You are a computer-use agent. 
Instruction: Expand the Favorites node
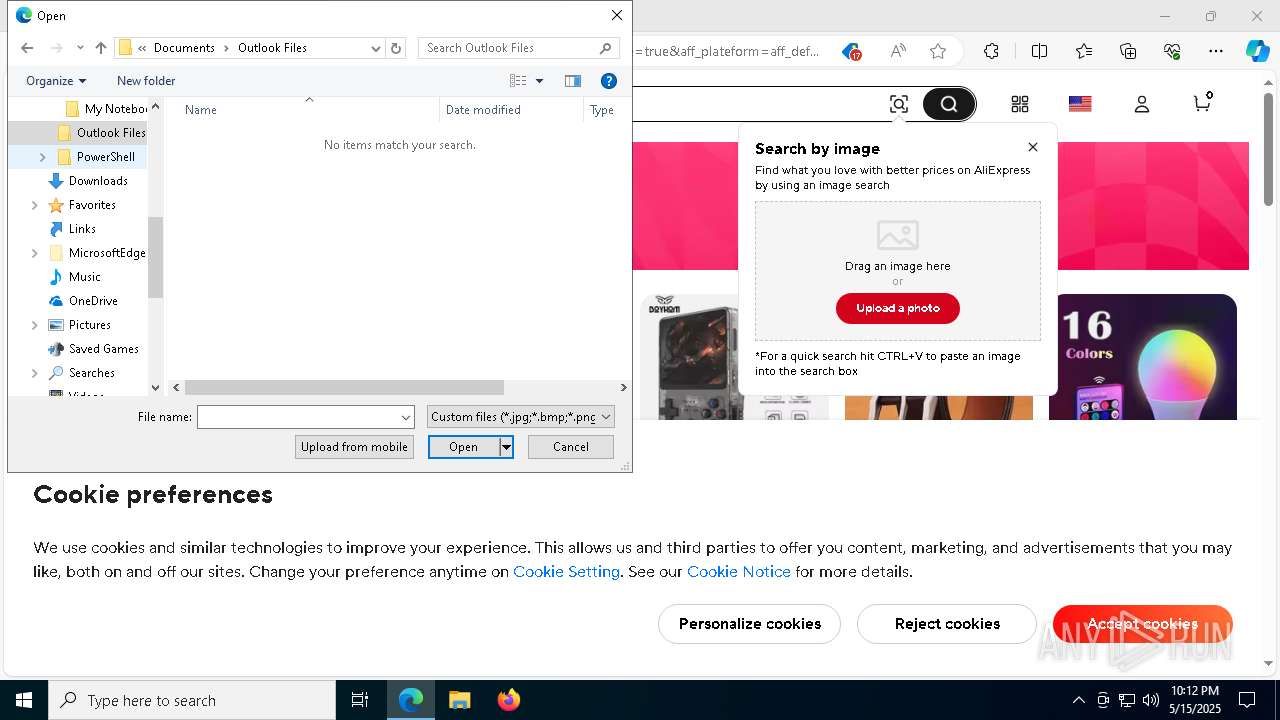click(35, 205)
